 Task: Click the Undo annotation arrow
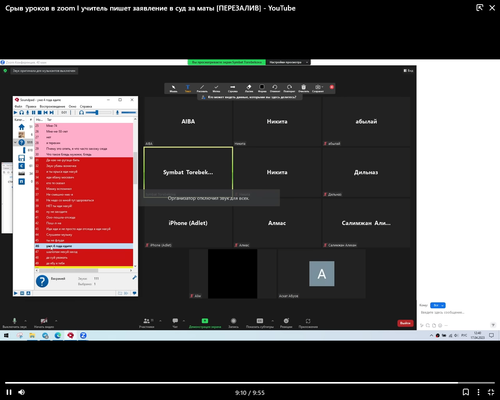pos(275,88)
